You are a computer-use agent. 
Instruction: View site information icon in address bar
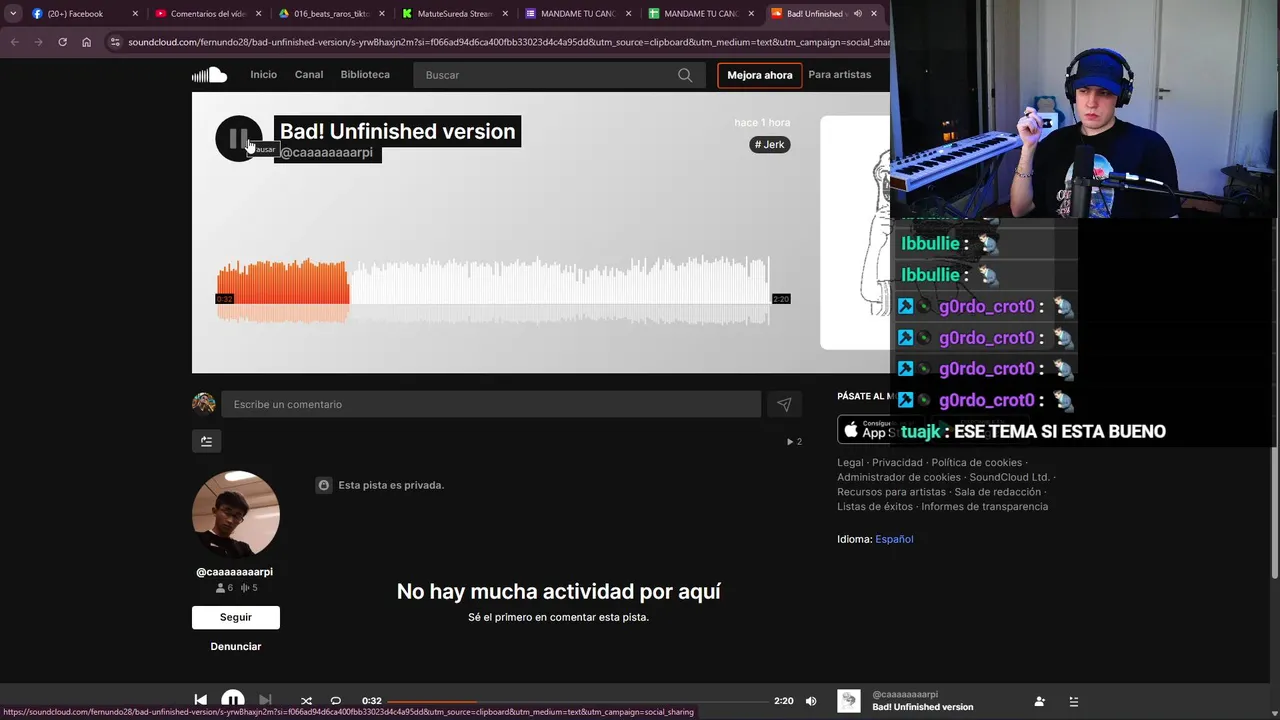coord(115,42)
